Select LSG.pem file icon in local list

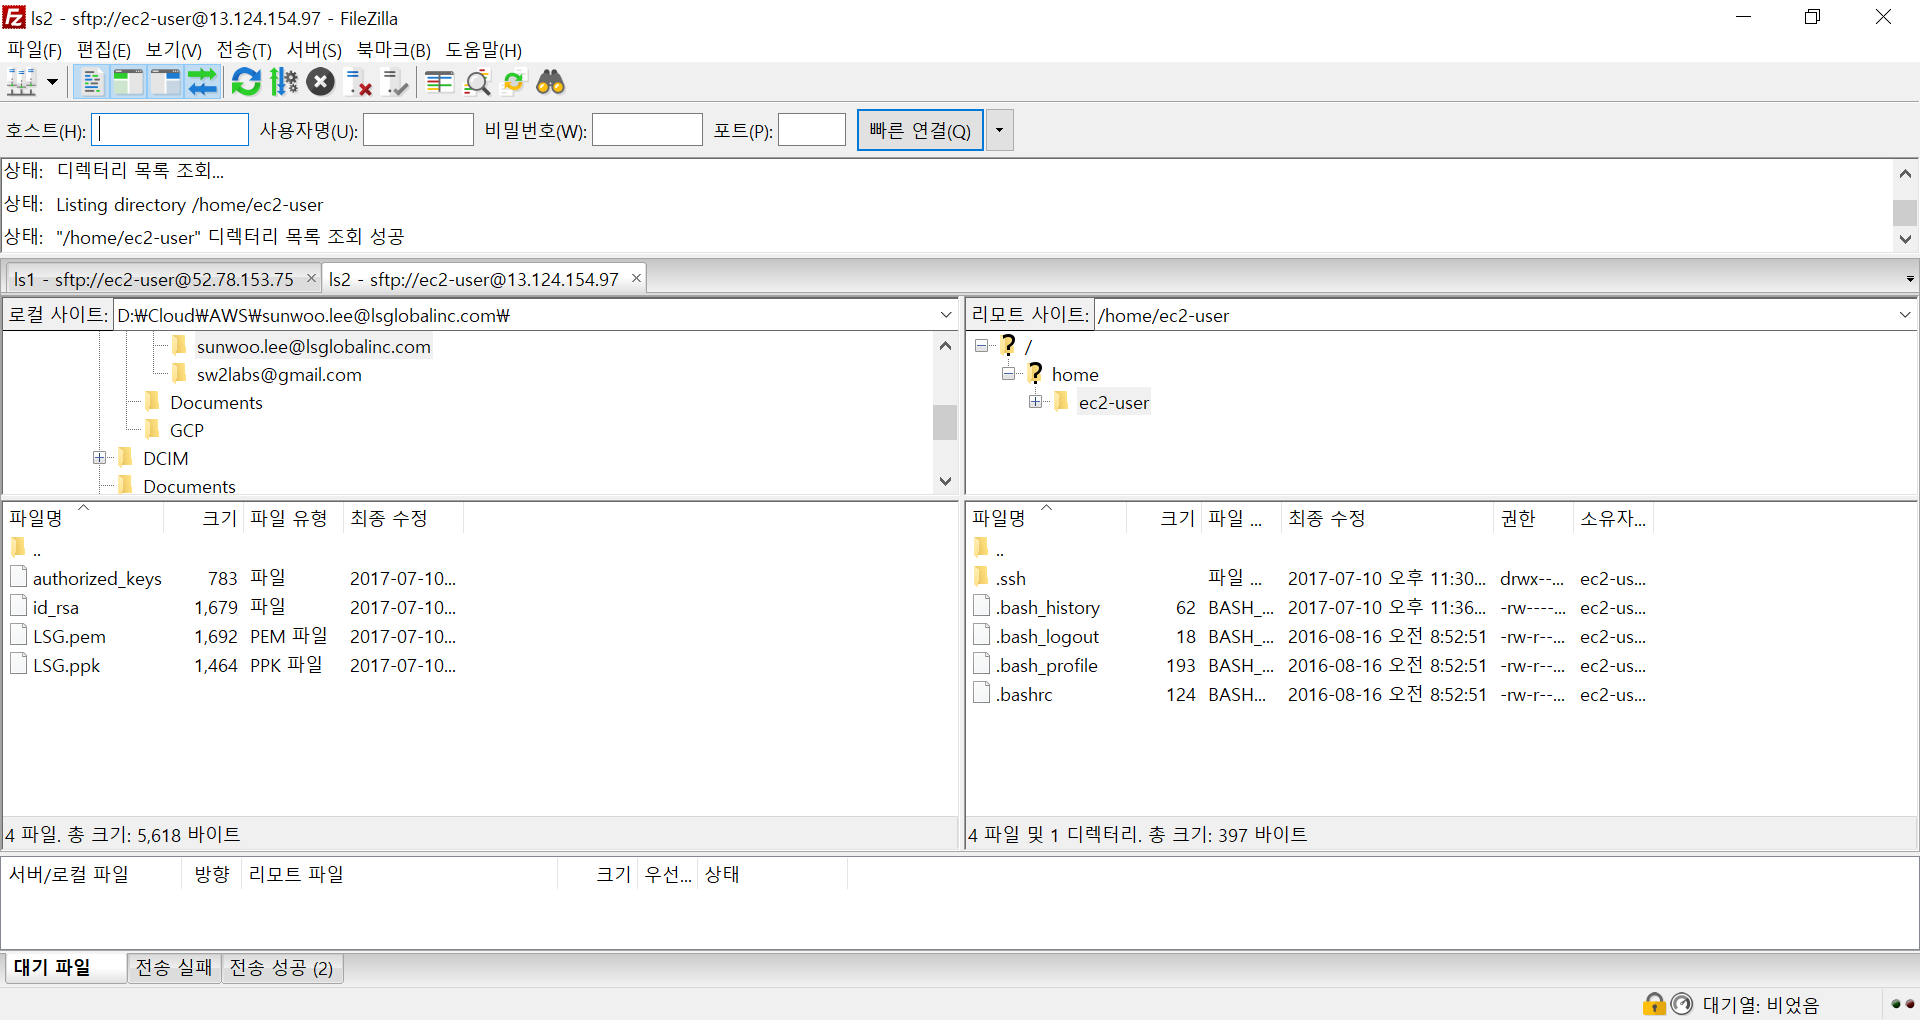pos(18,635)
